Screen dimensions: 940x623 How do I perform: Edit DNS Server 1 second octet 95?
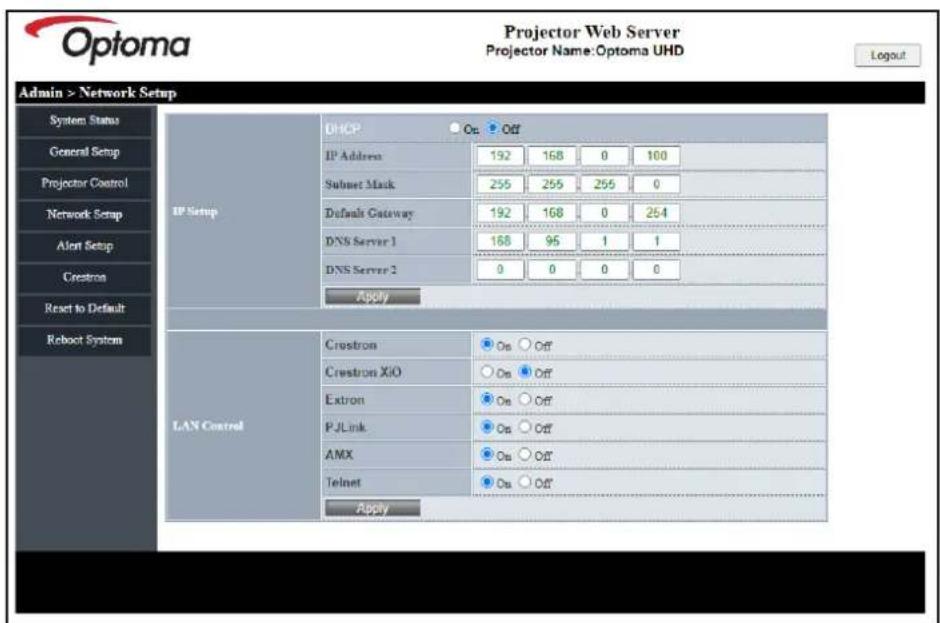(x=552, y=241)
